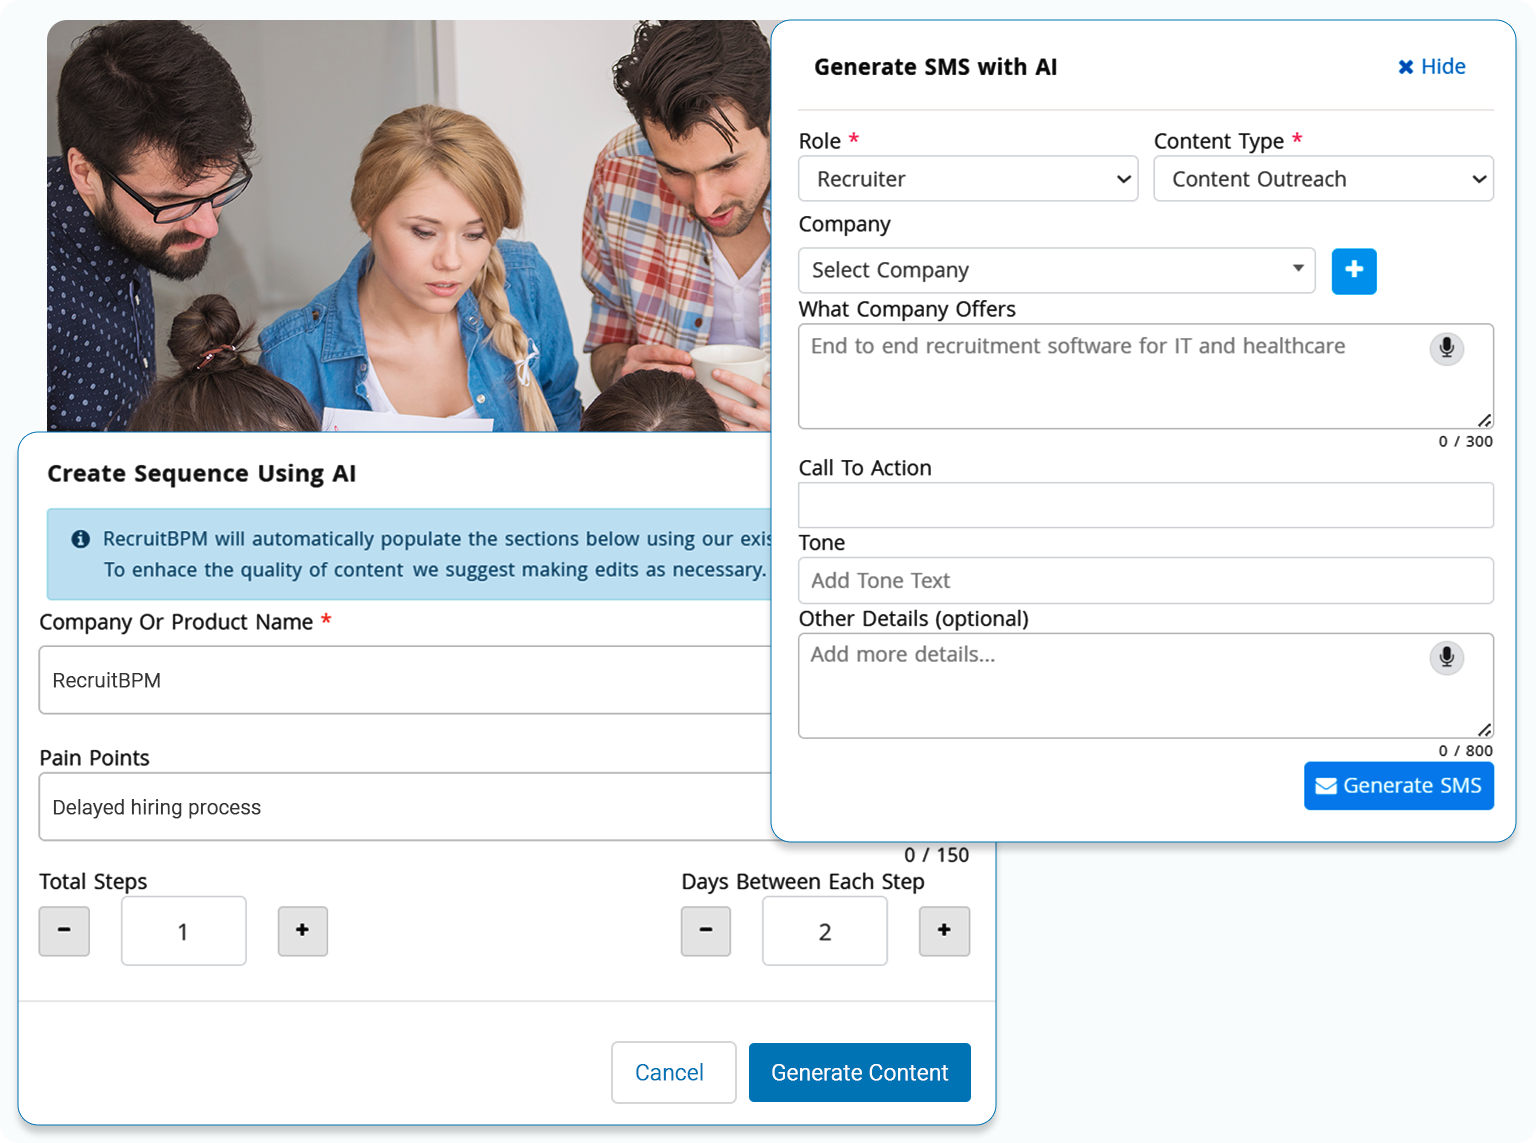Click the info icon in the blue notice banner
The width and height of the screenshot is (1536, 1143).
pos(80,539)
